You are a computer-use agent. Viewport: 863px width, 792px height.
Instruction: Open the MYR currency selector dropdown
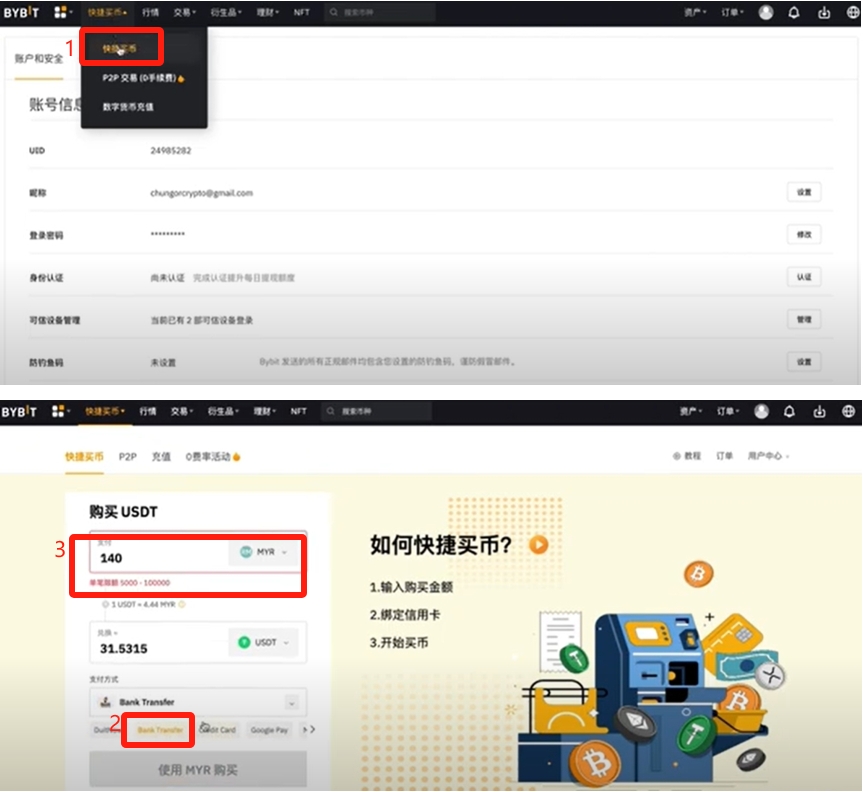tap(264, 552)
